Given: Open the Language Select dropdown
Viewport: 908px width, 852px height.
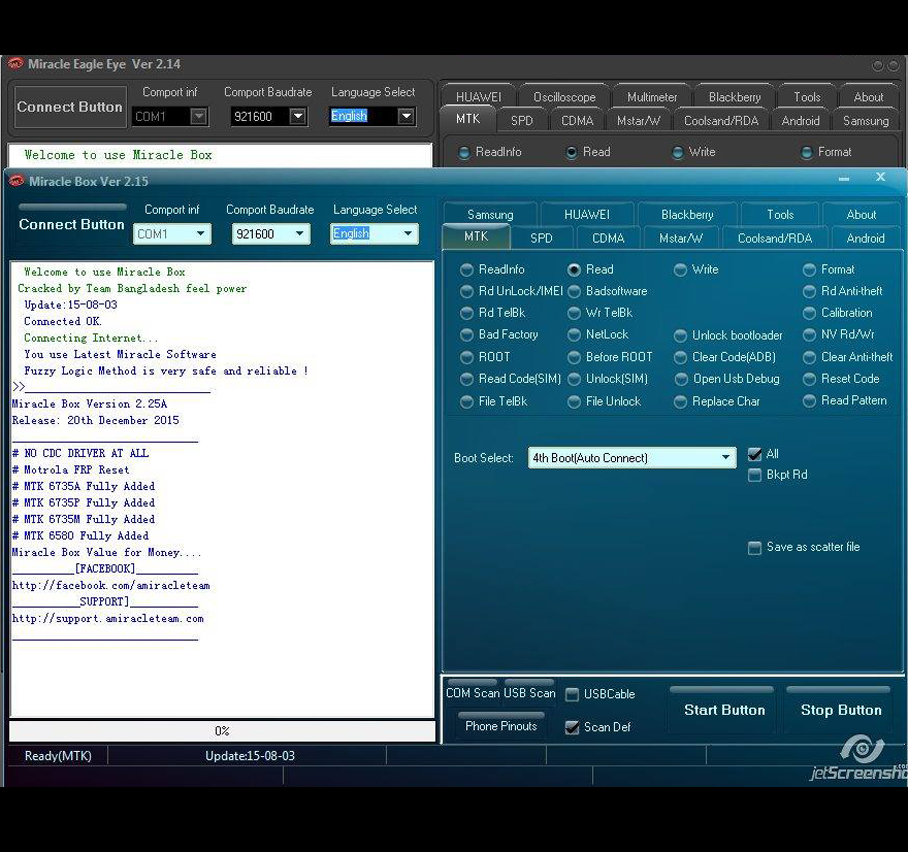Looking at the screenshot, I should coord(408,233).
